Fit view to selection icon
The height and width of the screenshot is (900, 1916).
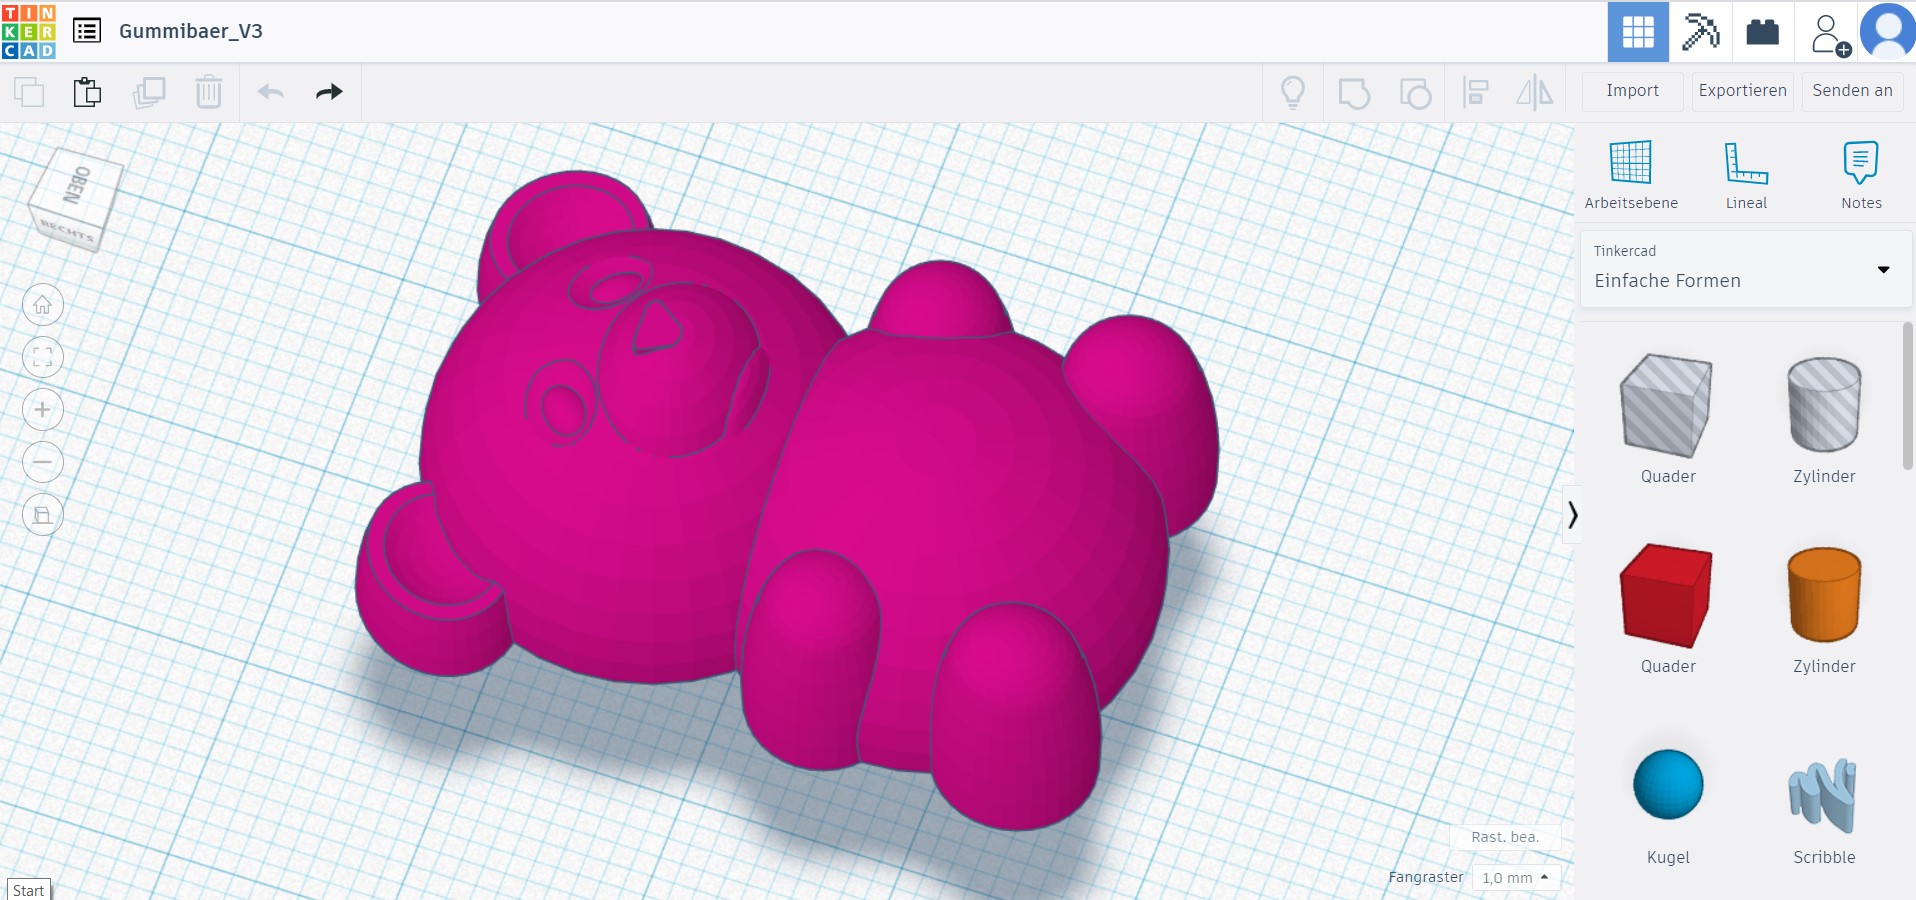[43, 357]
